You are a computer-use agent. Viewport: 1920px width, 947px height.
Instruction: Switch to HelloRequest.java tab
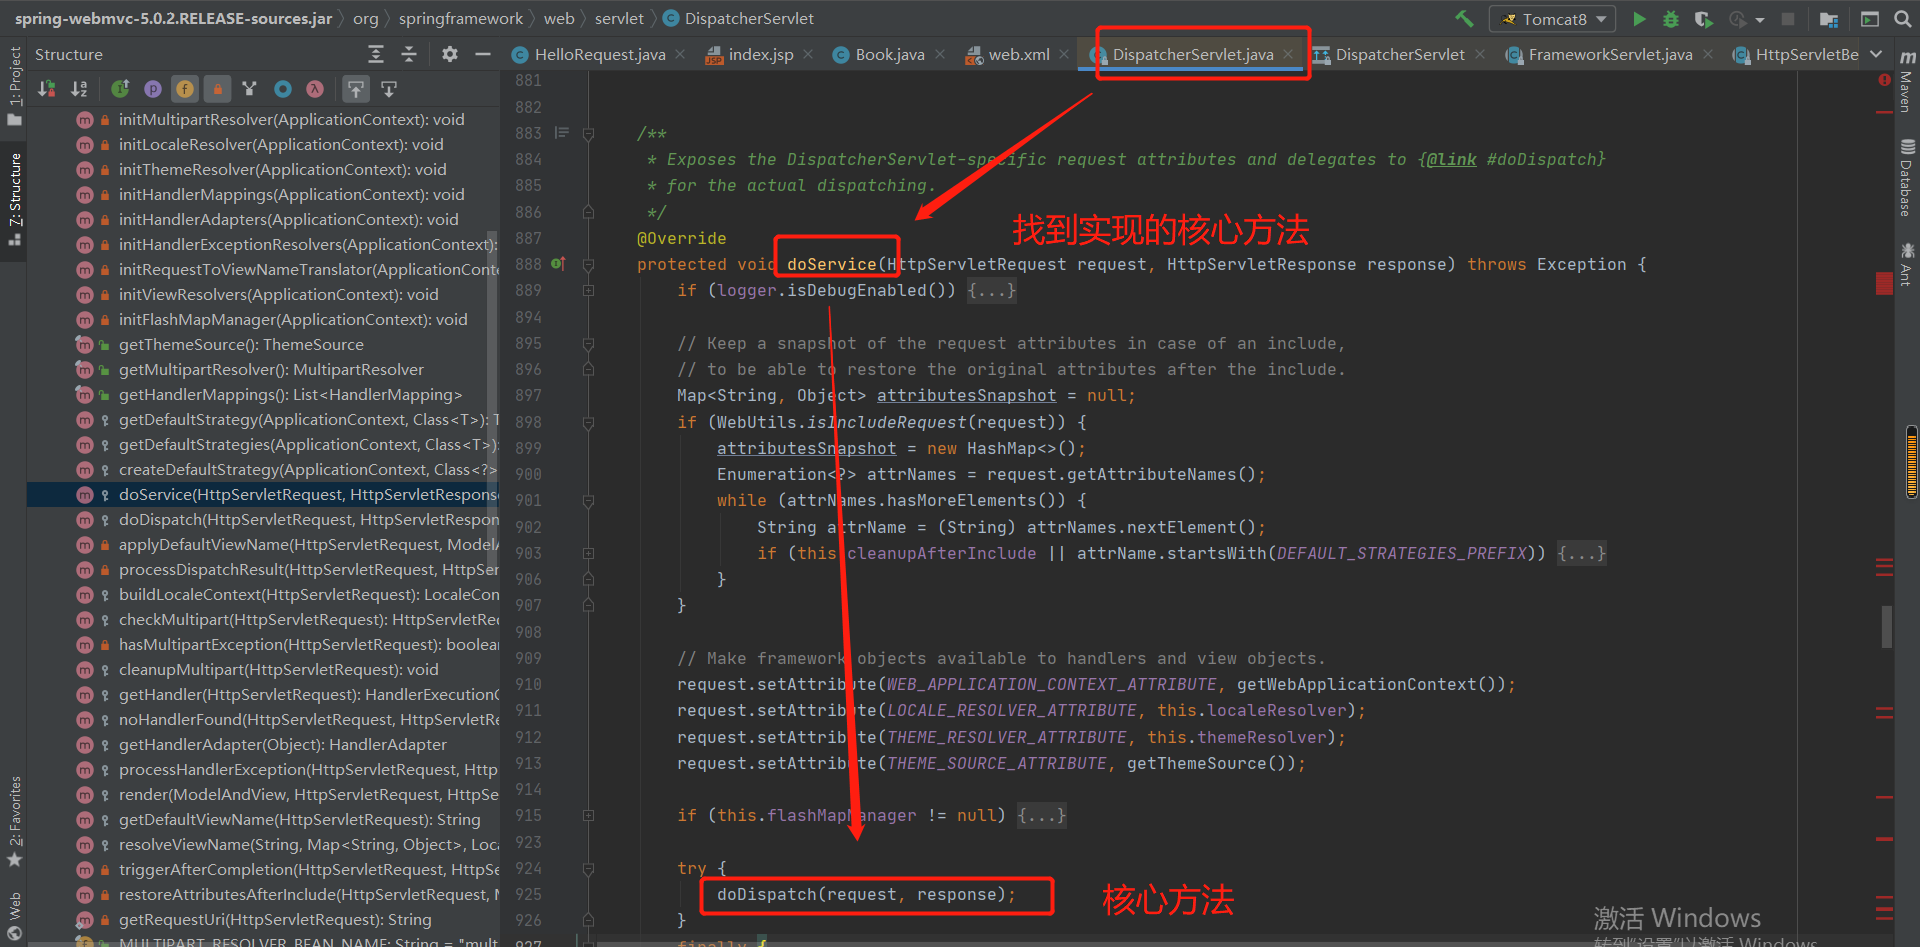click(599, 54)
